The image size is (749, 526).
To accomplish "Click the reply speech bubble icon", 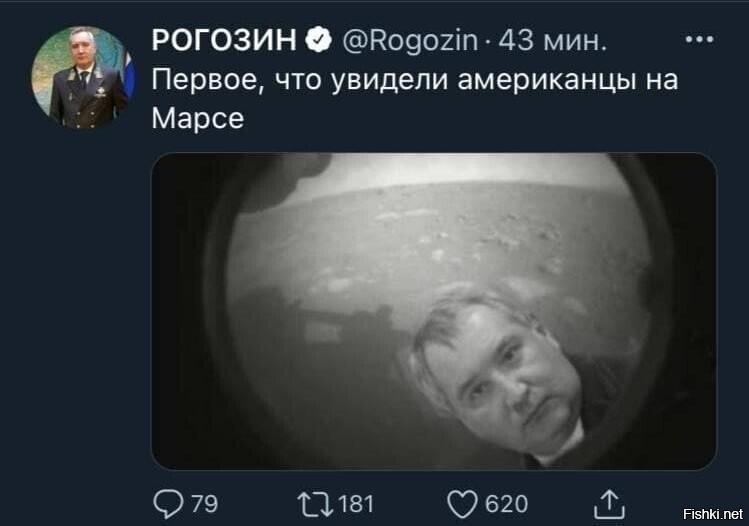I will (x=168, y=504).
